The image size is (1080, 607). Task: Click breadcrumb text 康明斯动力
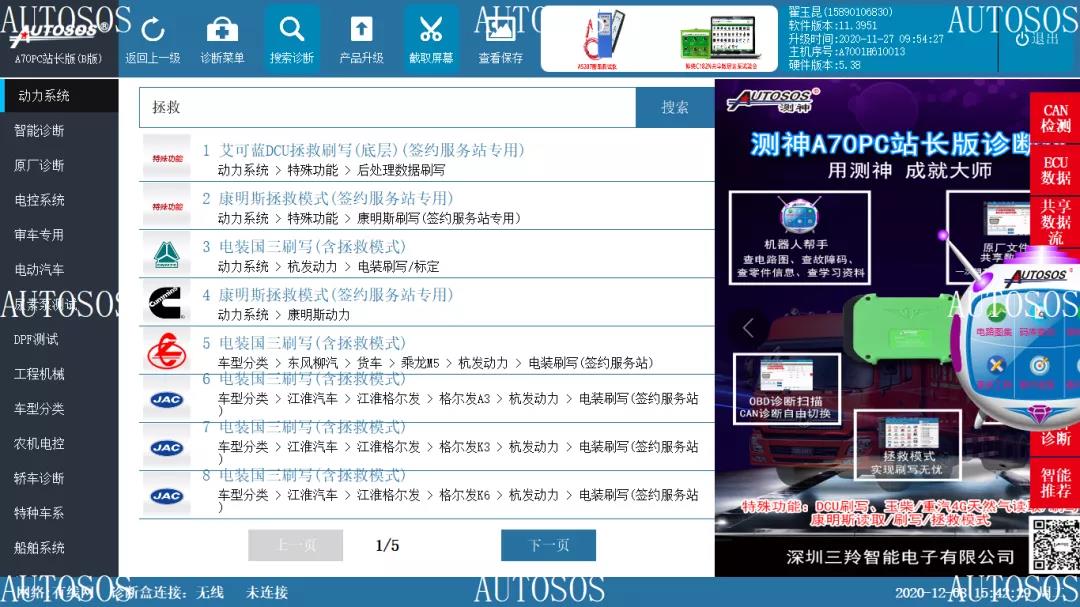click(x=318, y=315)
